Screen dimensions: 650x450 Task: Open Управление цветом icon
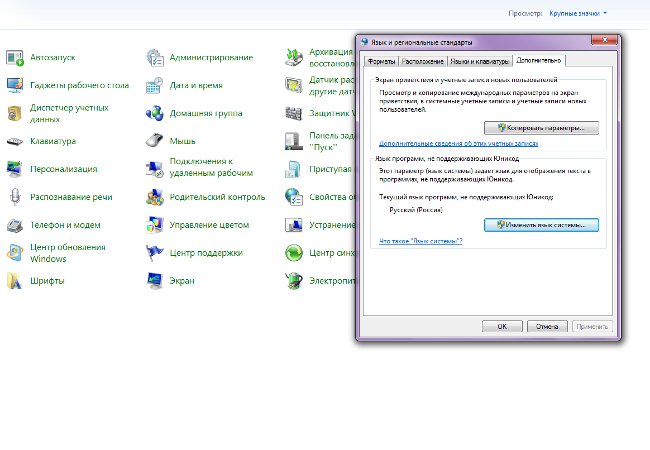pyautogui.click(x=155, y=225)
